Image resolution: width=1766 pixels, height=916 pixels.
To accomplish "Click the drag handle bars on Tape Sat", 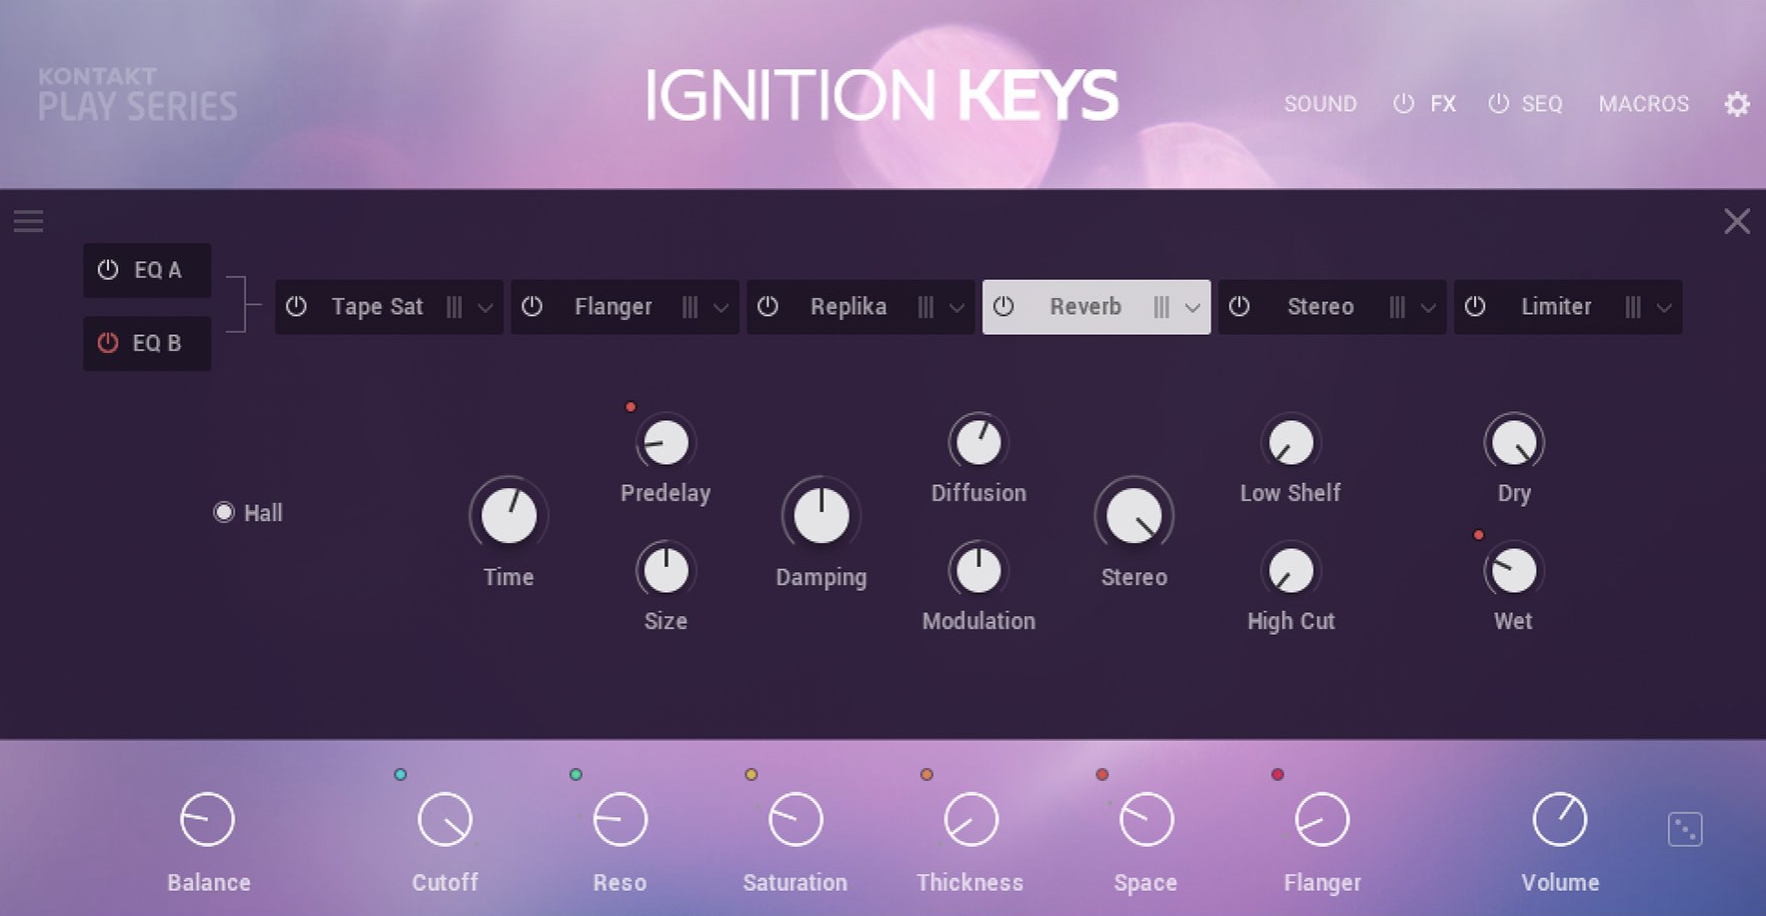I will (x=454, y=307).
